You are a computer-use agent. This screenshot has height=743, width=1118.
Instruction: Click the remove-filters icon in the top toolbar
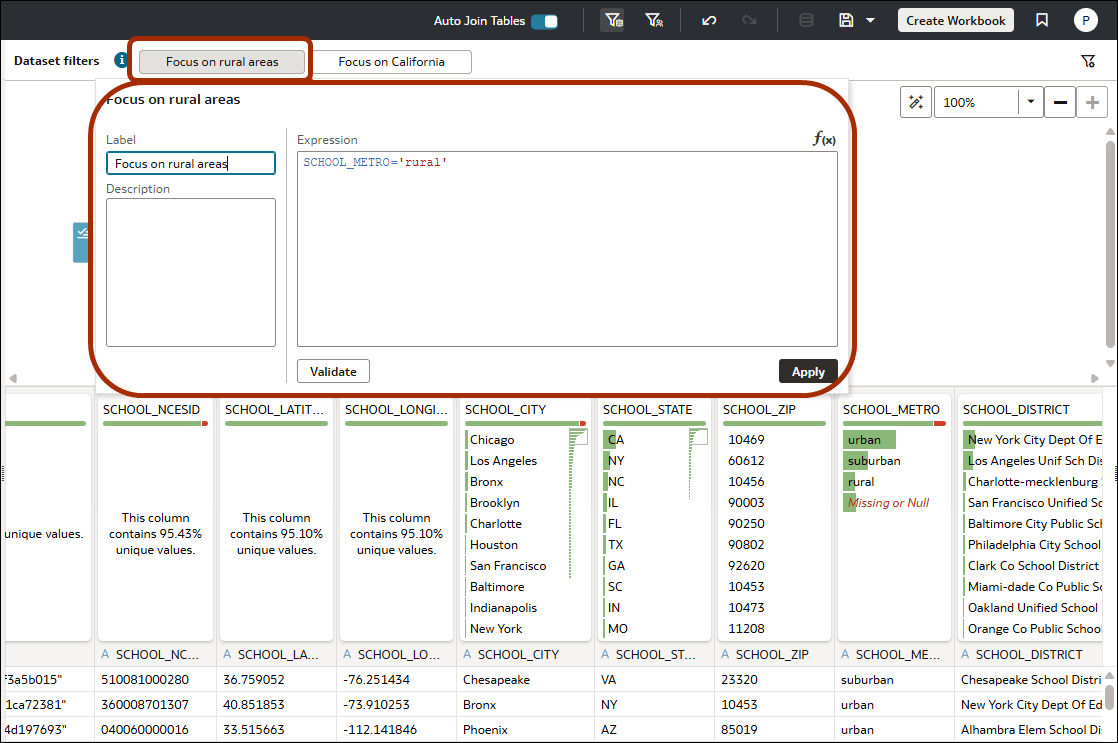[x=656, y=20]
